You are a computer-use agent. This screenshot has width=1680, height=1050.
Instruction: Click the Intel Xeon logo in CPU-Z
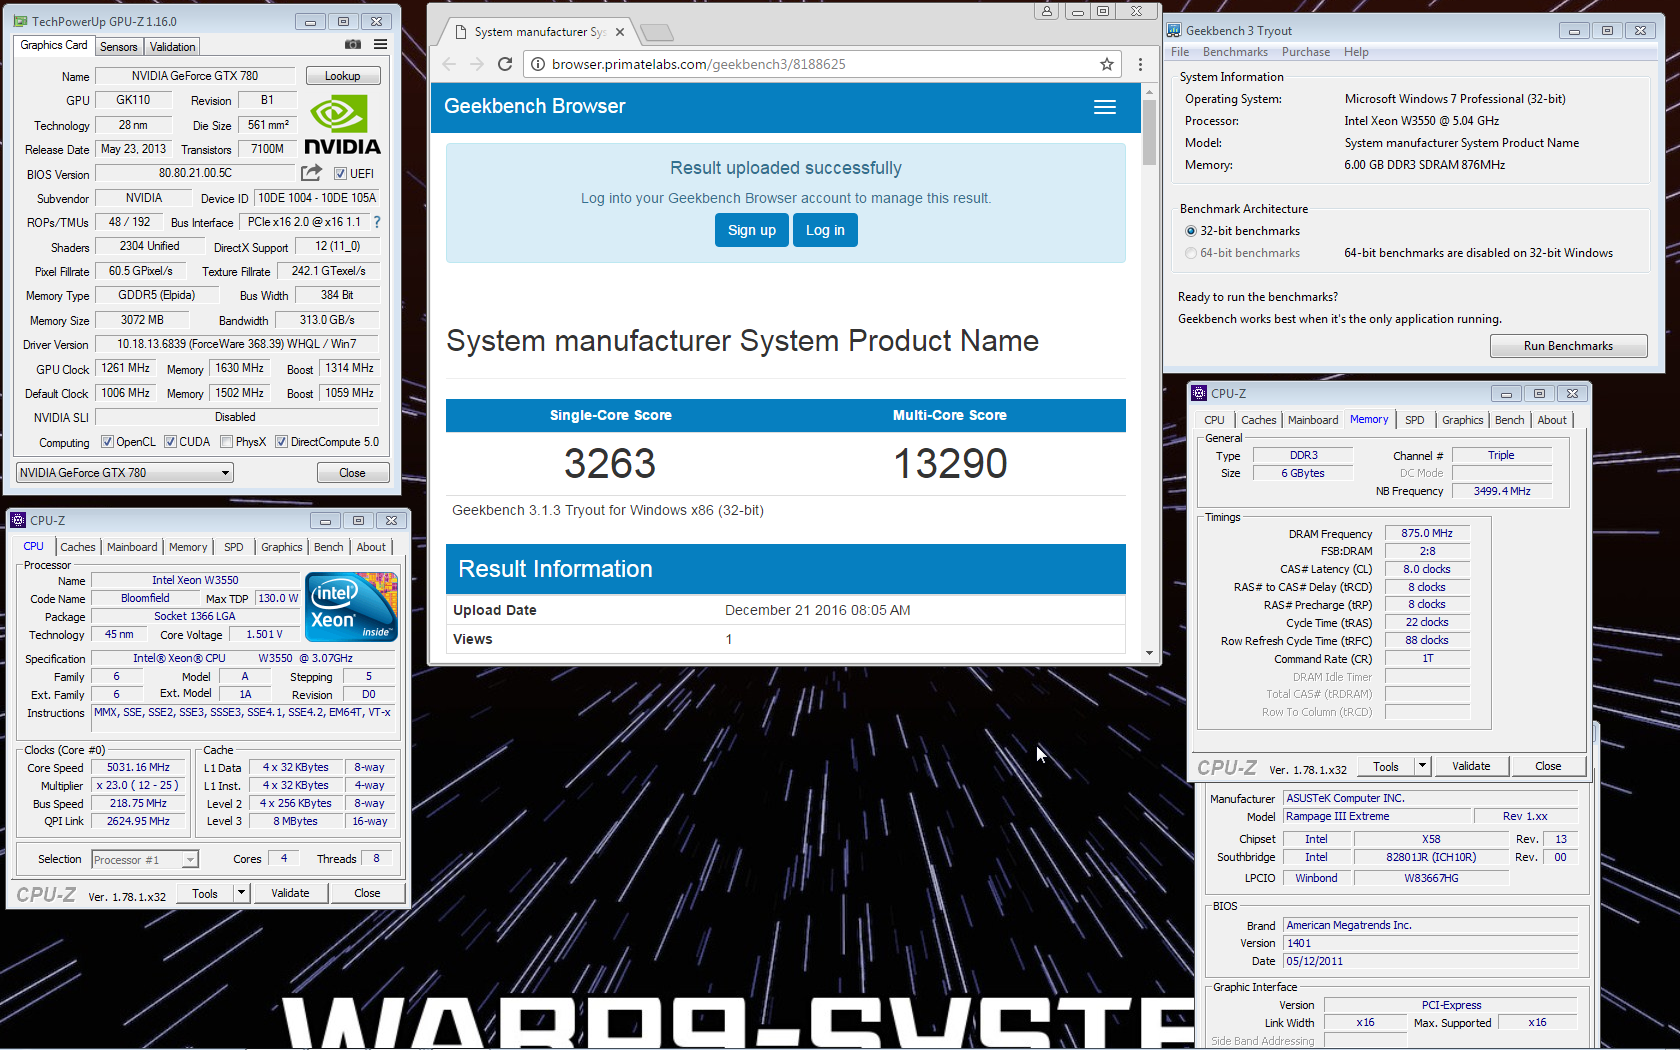click(351, 607)
